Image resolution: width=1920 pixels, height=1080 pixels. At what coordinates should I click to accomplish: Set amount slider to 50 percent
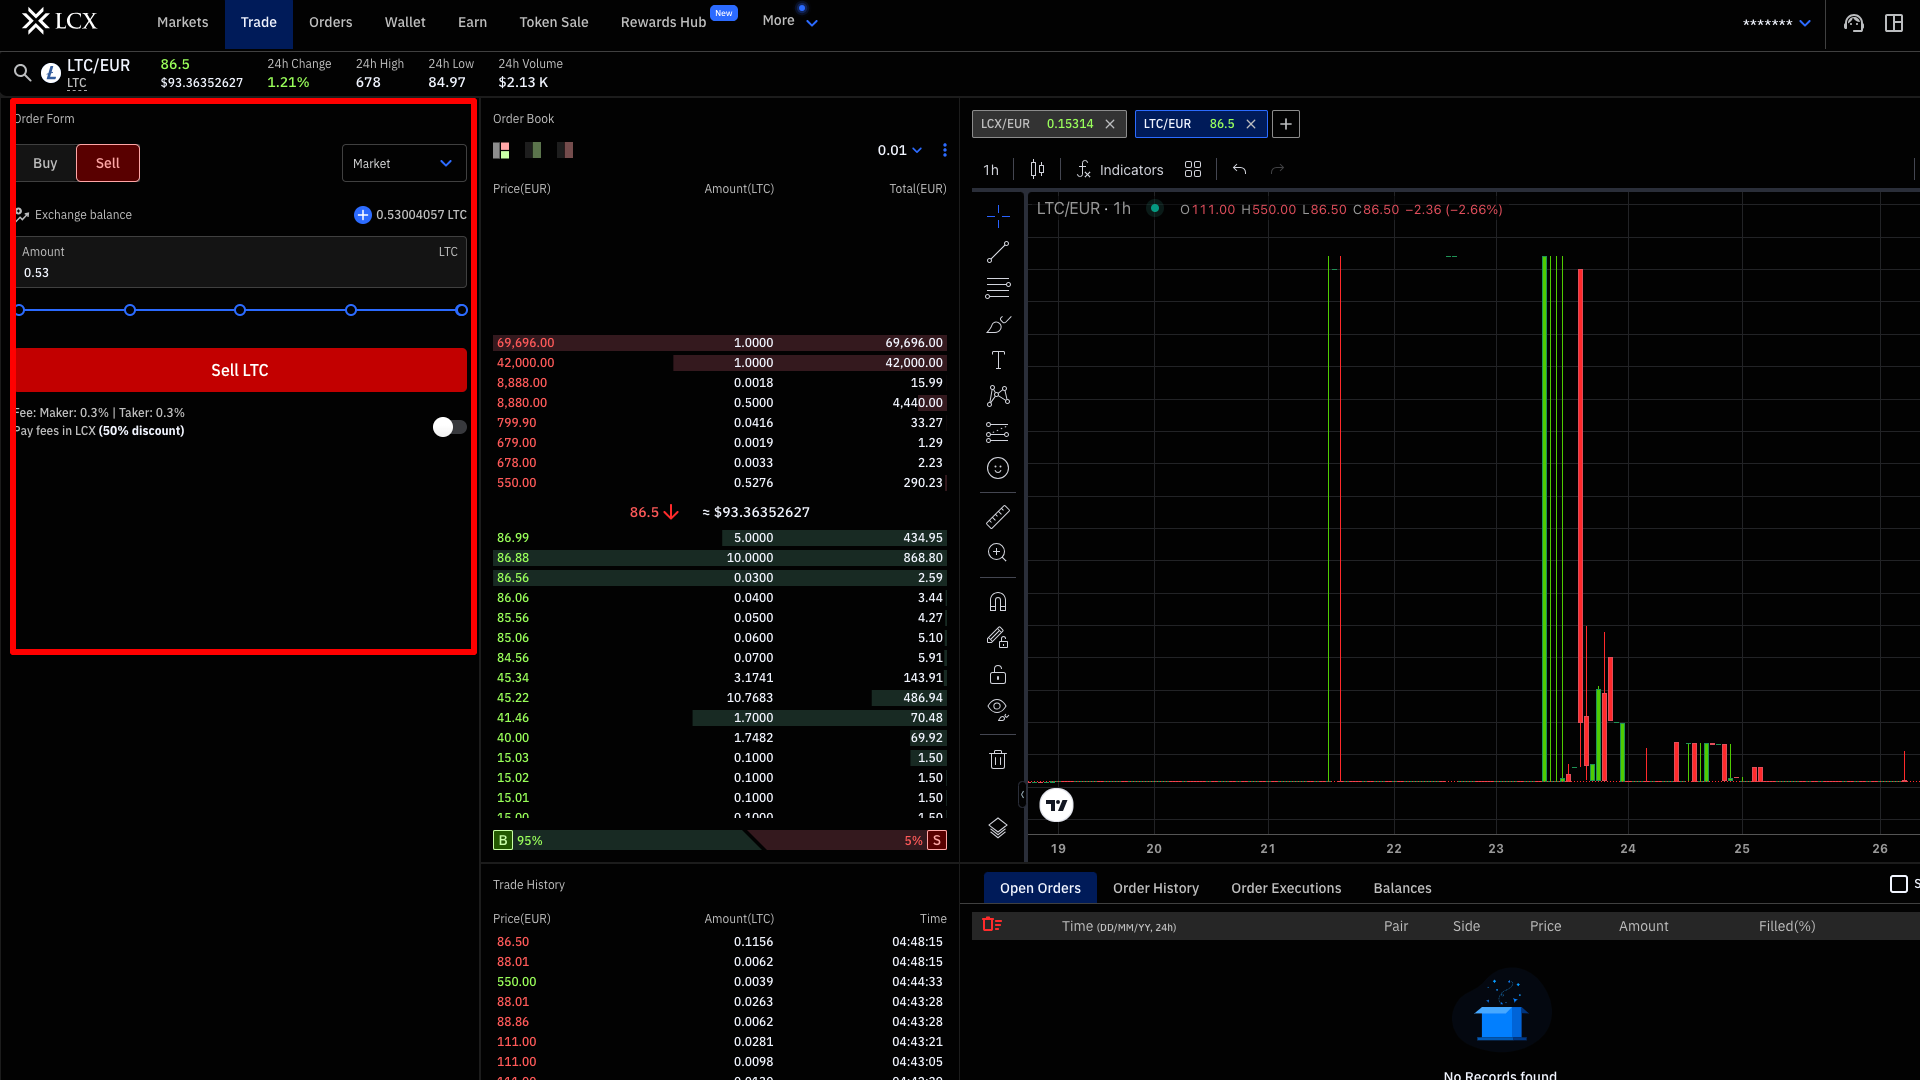click(x=240, y=310)
